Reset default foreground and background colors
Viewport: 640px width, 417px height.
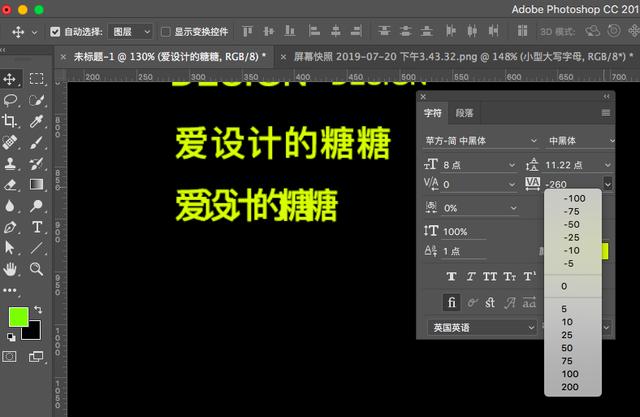pyautogui.click(x=11, y=337)
